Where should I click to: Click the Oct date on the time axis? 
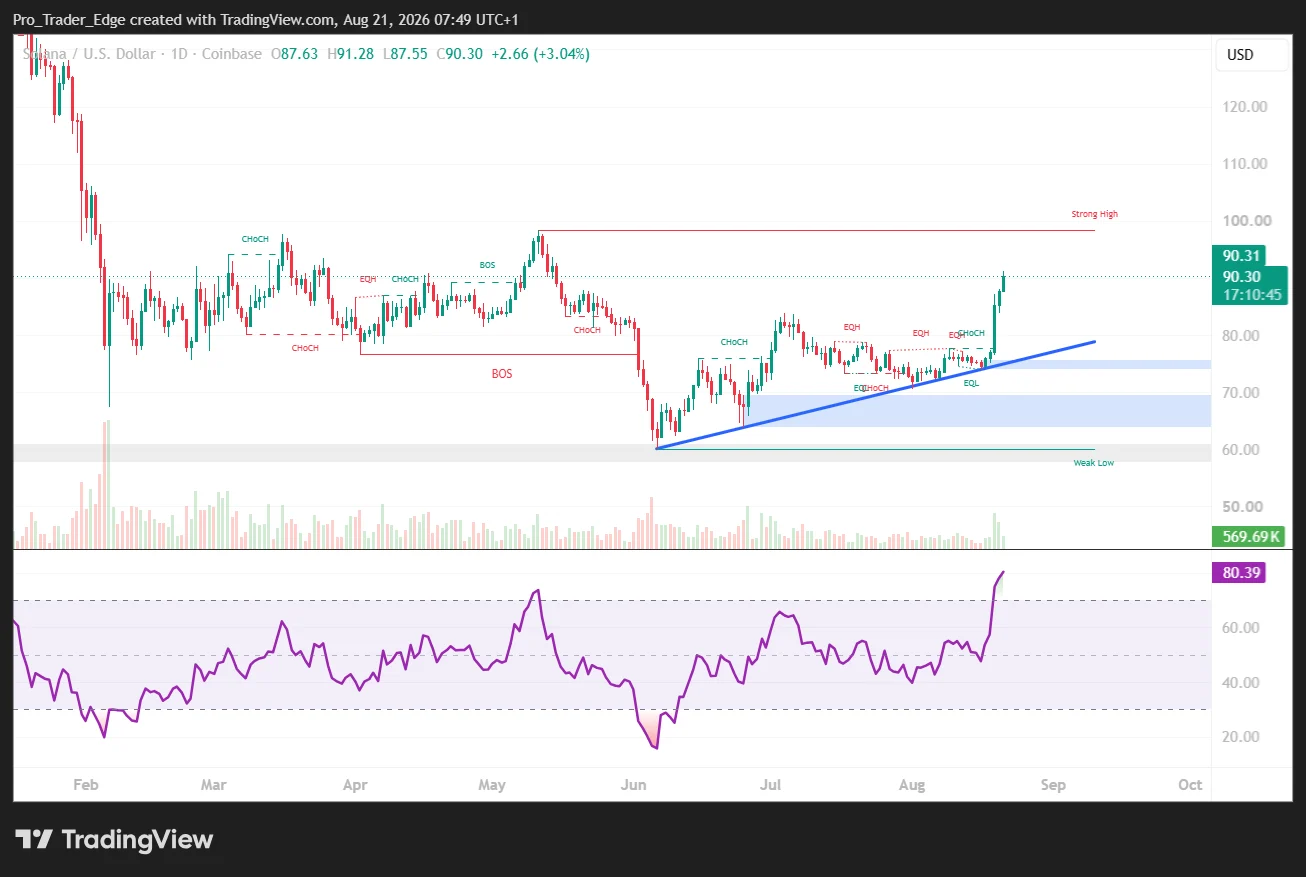1190,785
